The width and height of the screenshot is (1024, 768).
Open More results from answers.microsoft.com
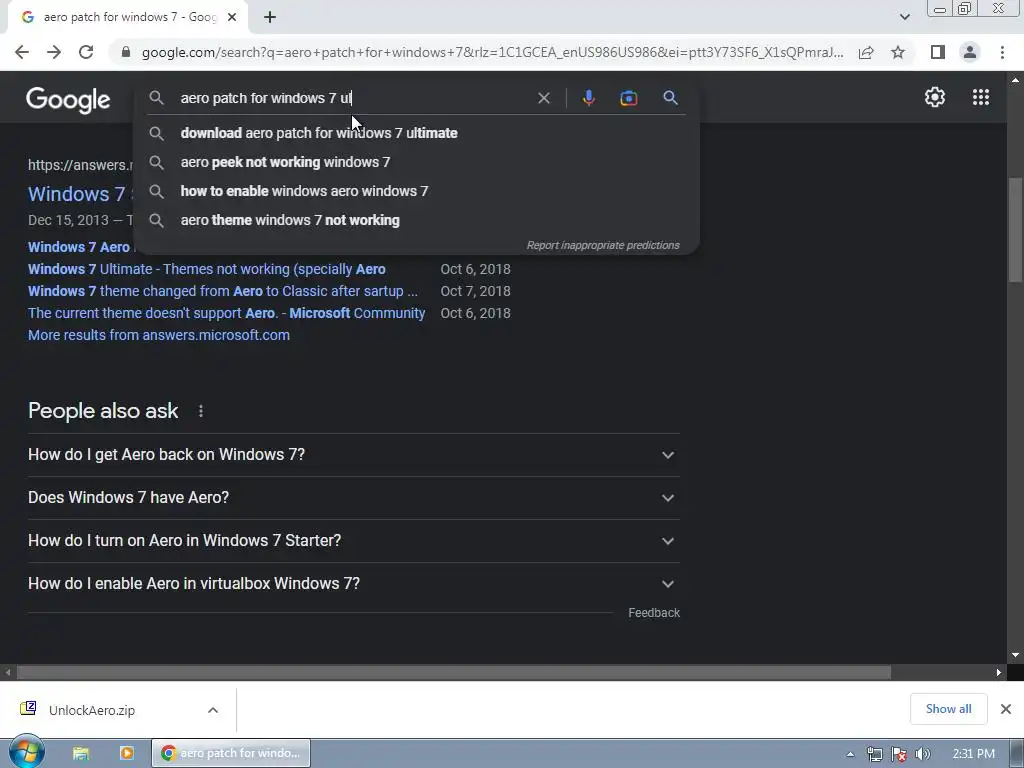159,335
